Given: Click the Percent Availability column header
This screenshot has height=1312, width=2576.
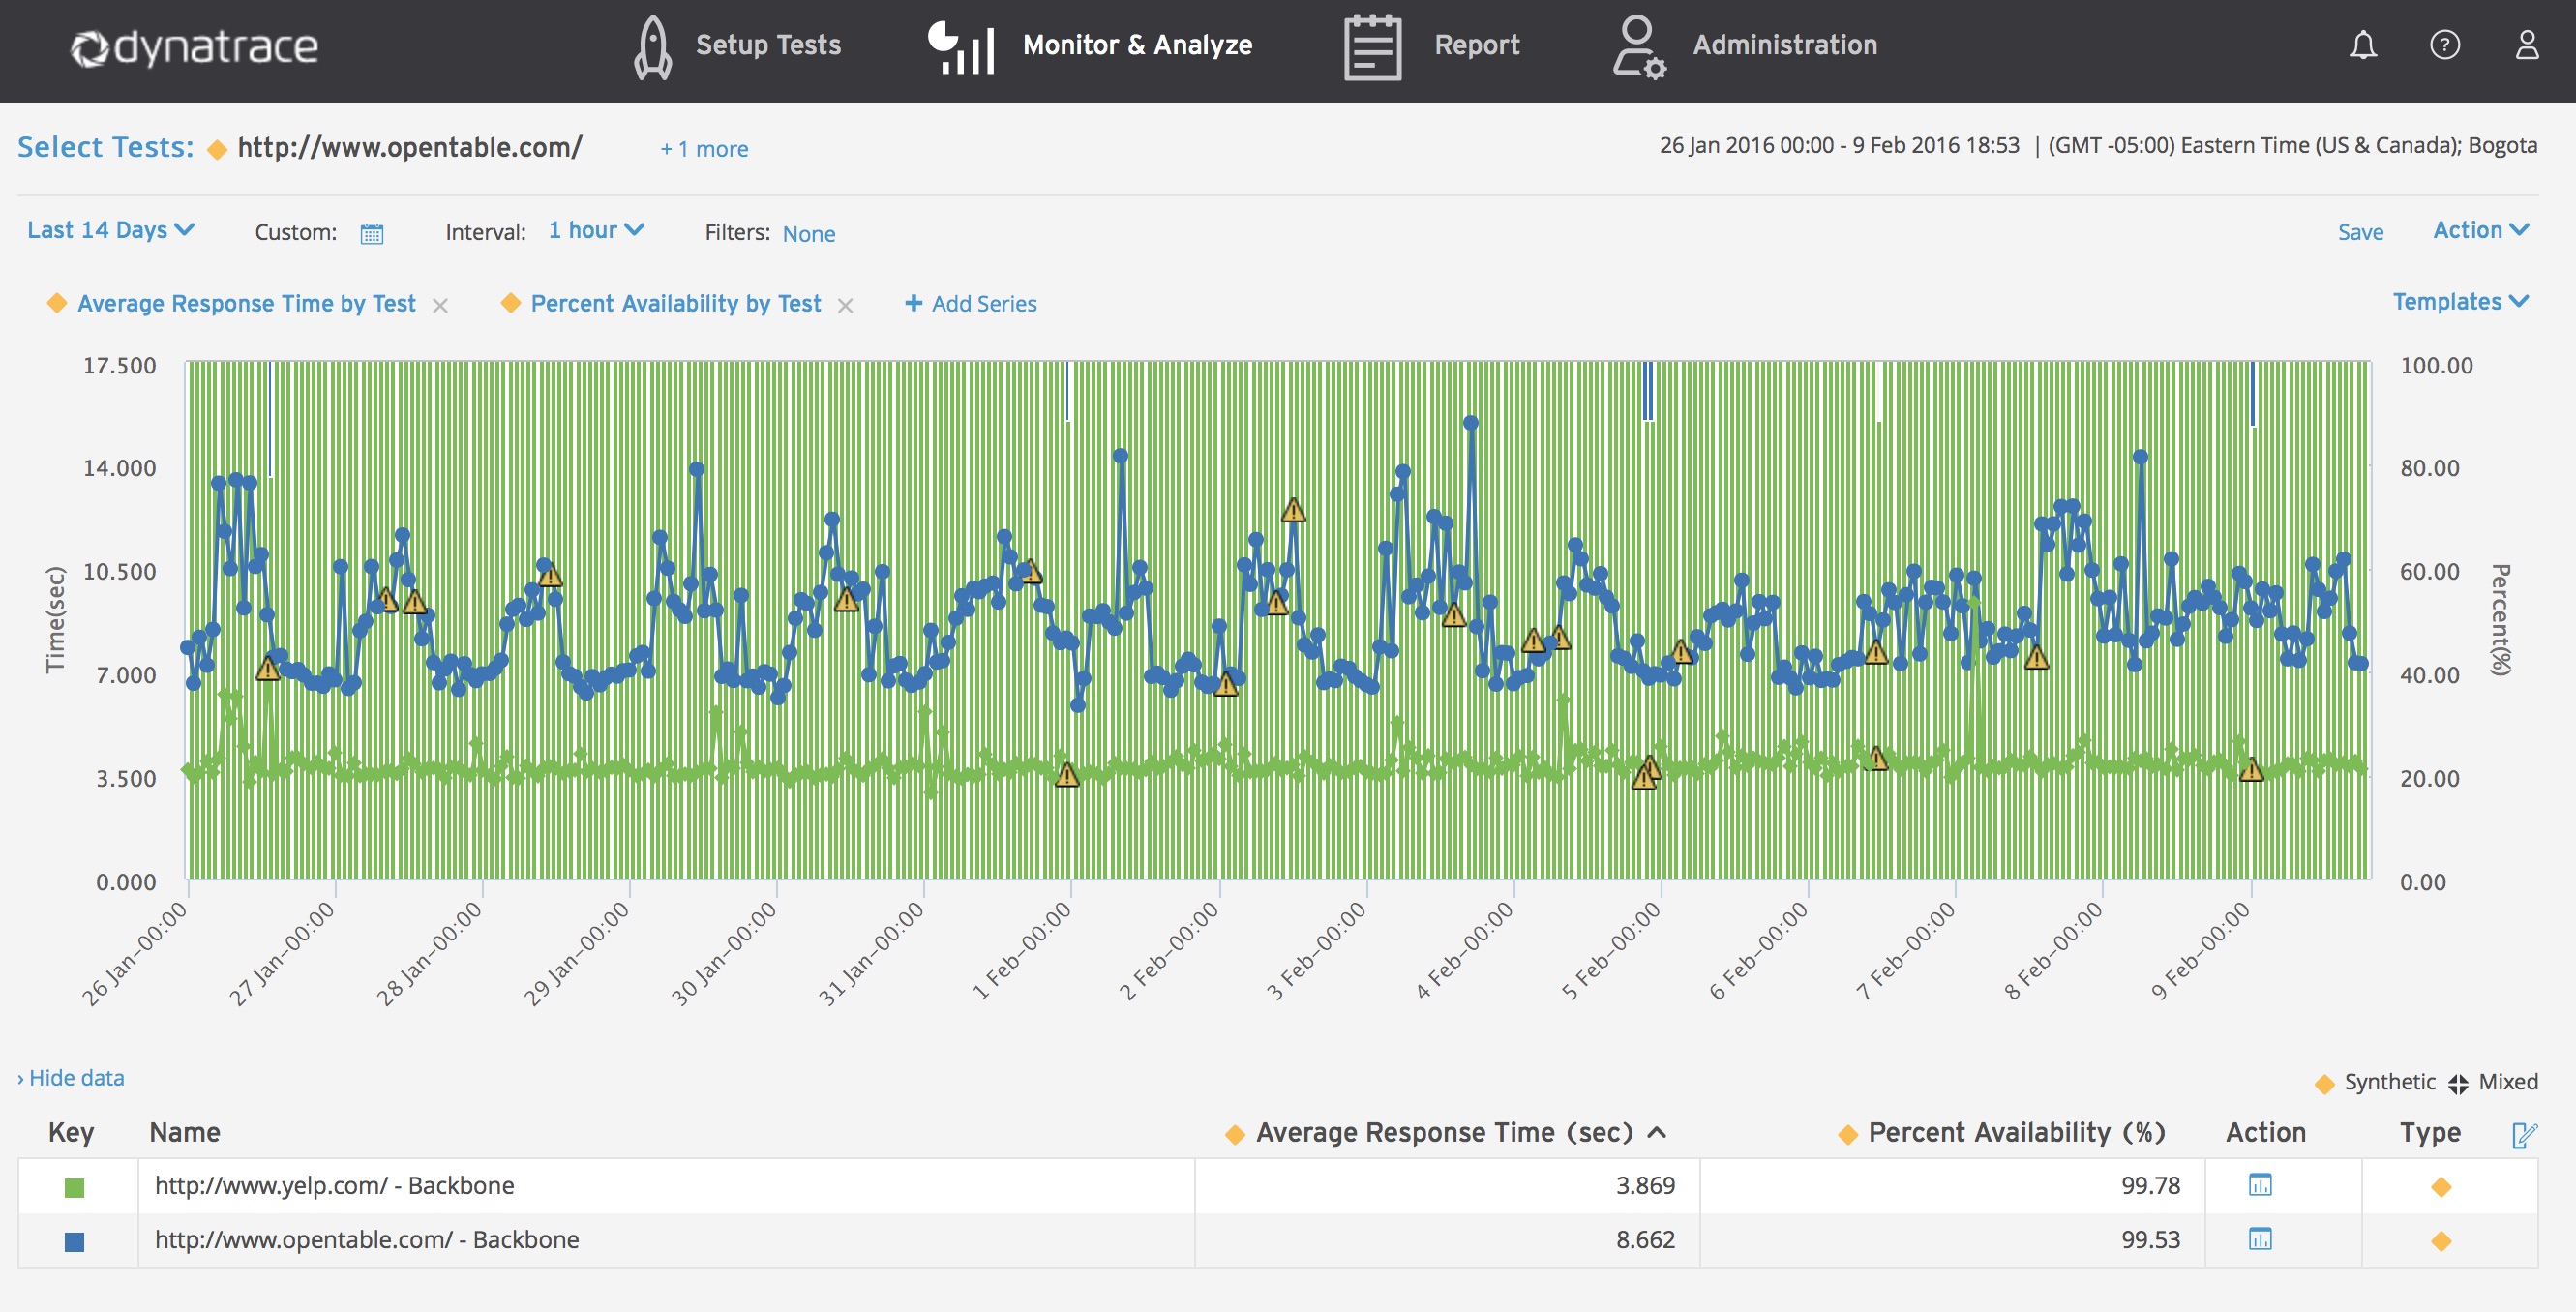Looking at the screenshot, I should tap(2016, 1132).
